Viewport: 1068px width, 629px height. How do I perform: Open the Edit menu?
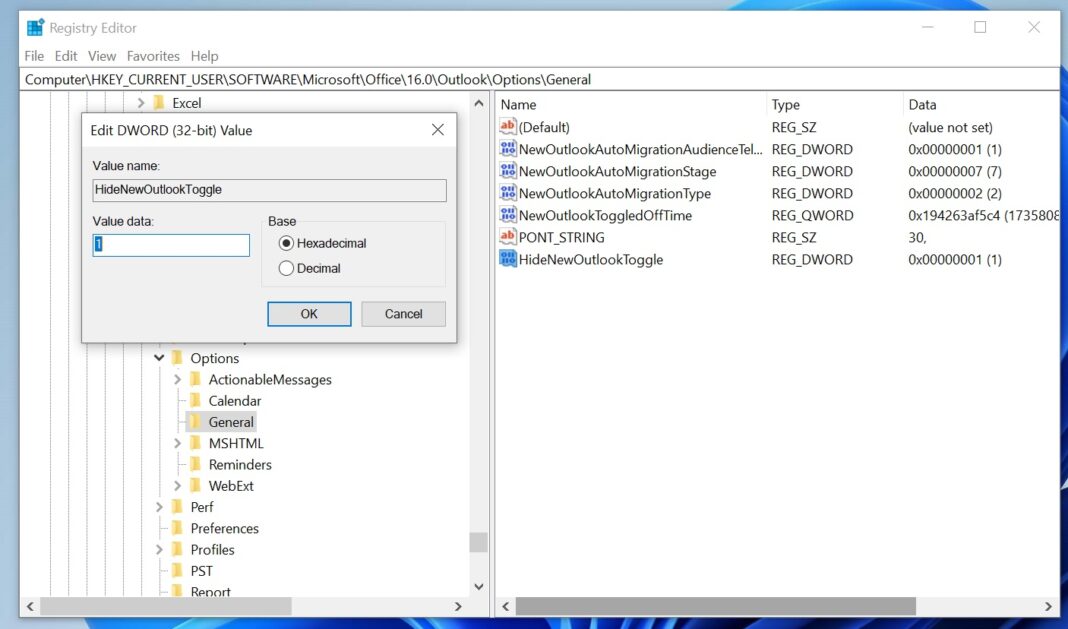pyautogui.click(x=65, y=56)
